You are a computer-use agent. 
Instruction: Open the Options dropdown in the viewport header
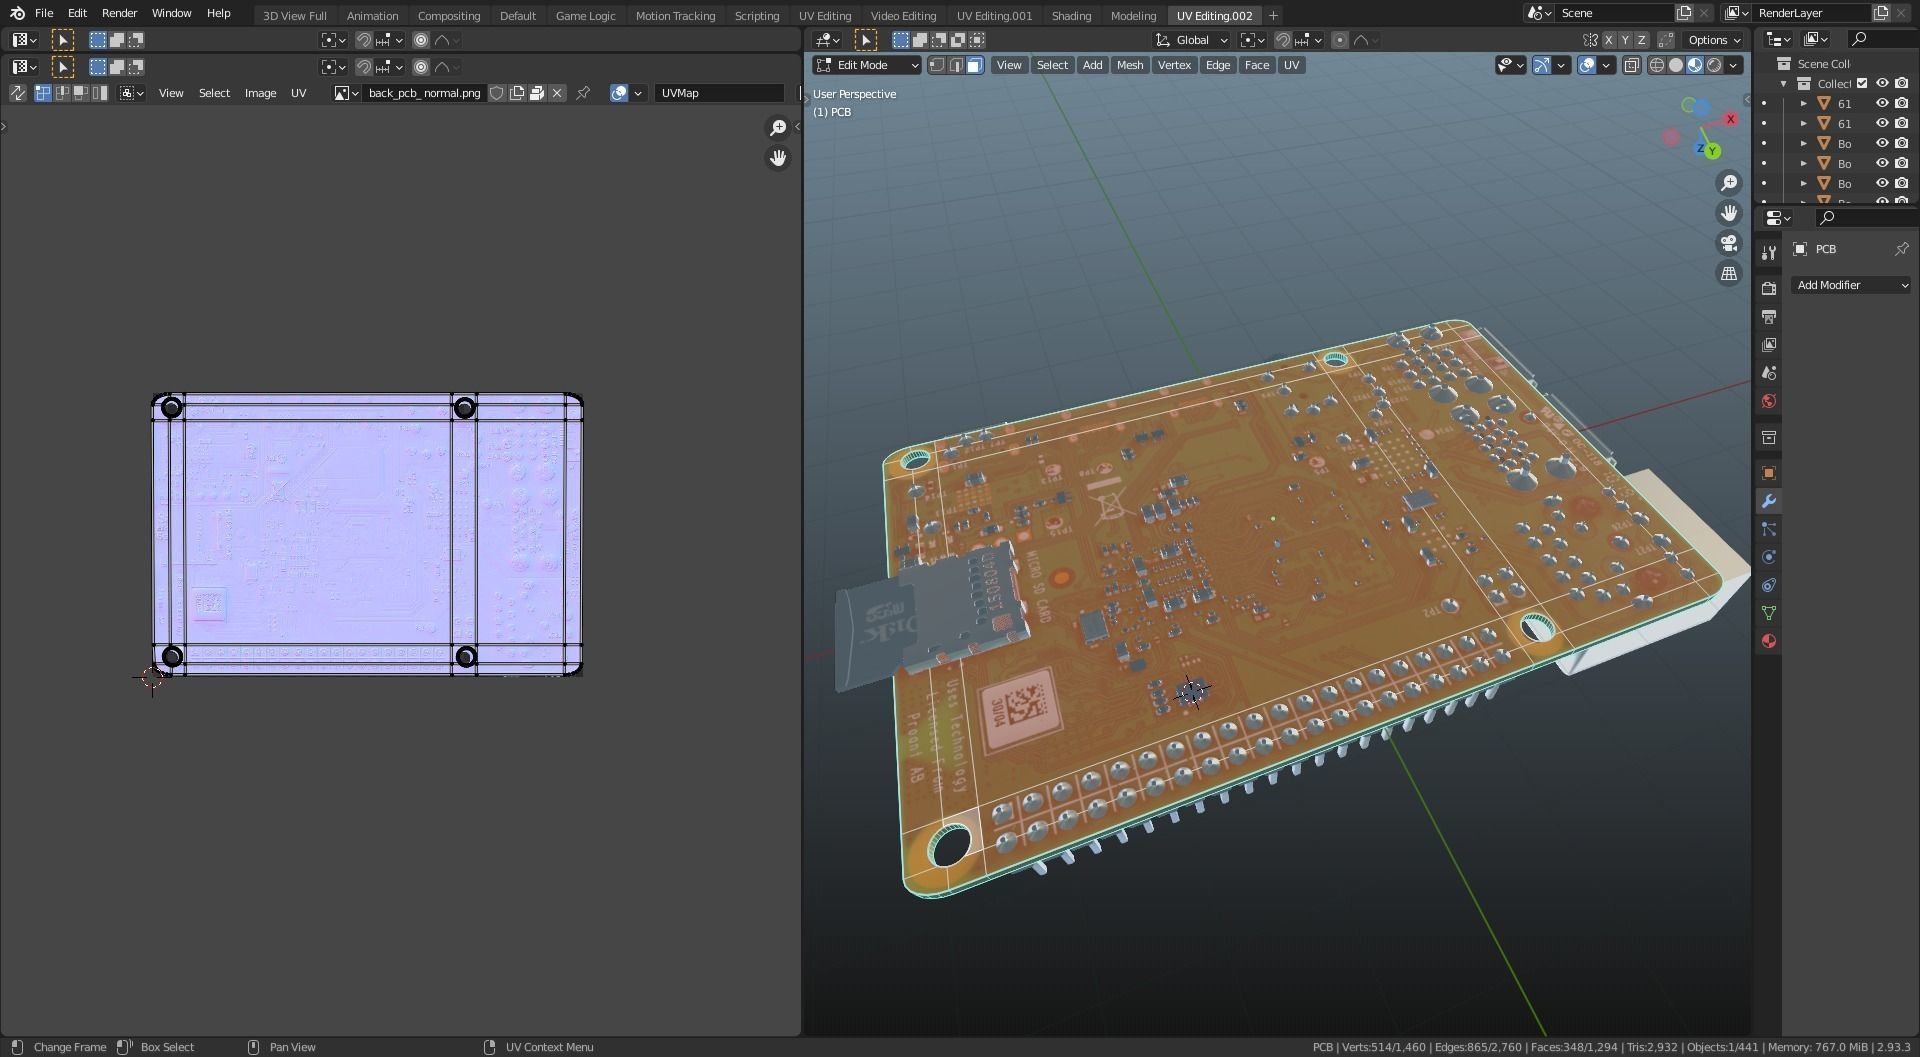pos(1713,40)
